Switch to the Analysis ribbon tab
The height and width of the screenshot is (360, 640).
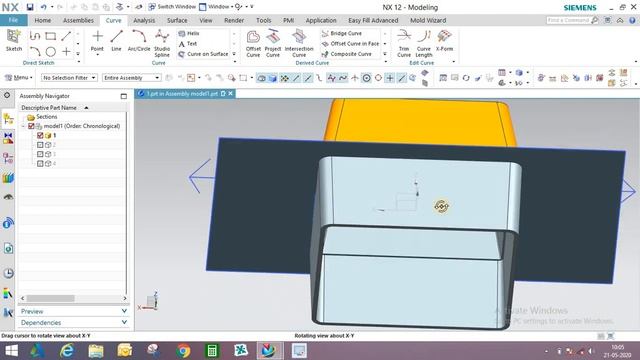[144, 20]
